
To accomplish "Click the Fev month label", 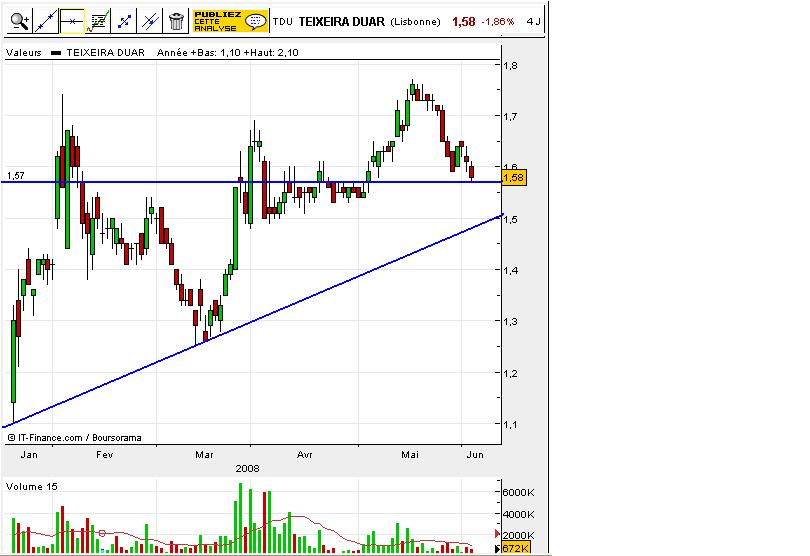I will click(x=104, y=455).
